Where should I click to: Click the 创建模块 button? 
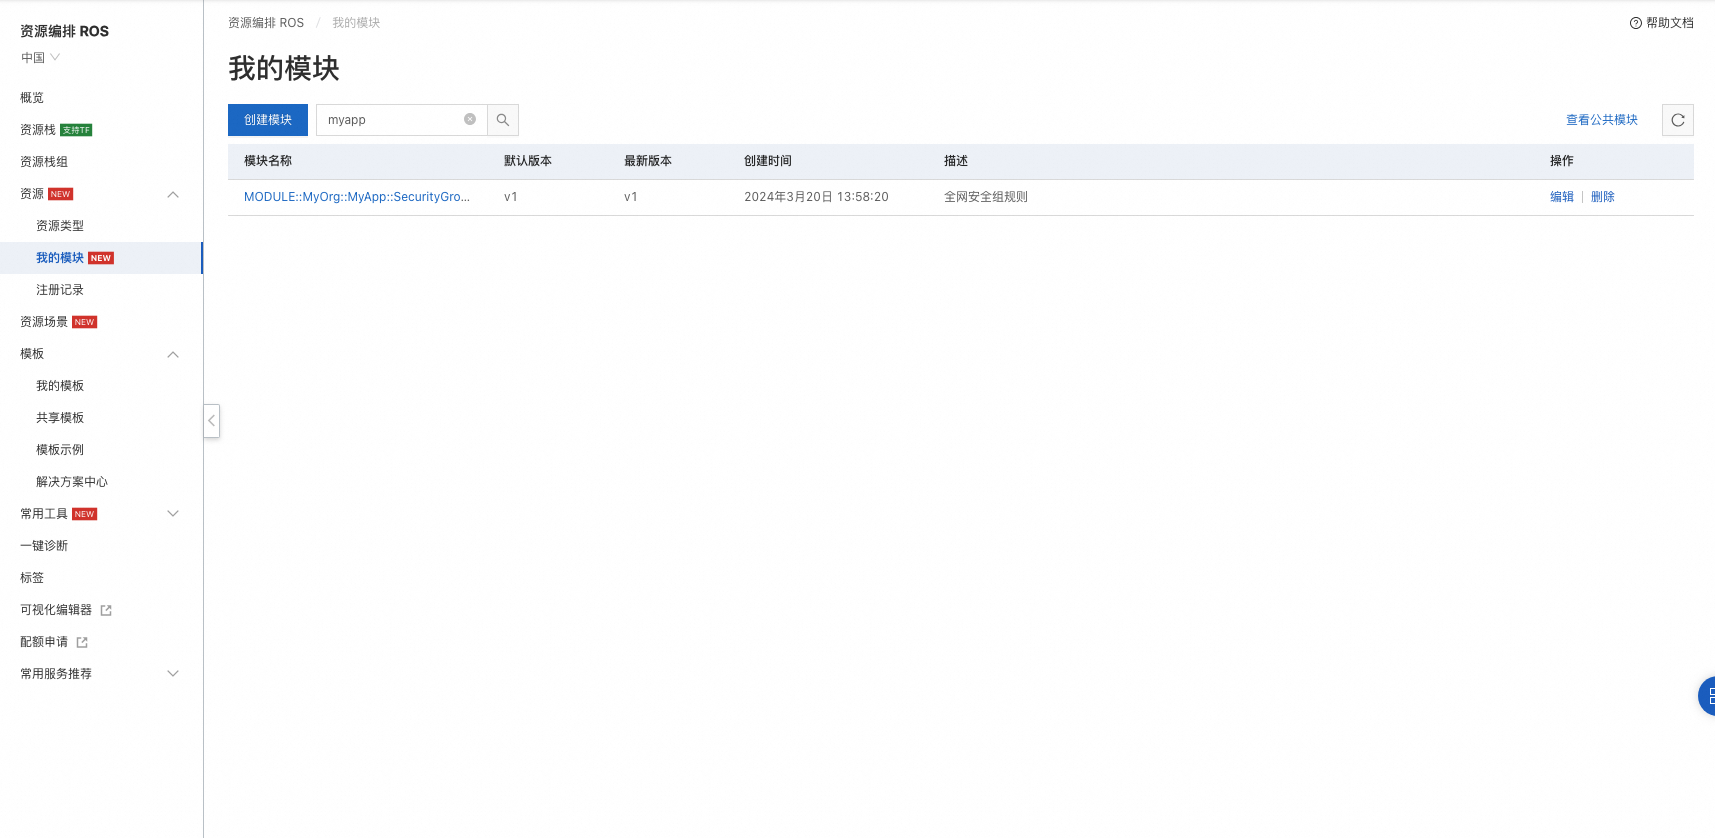click(268, 120)
